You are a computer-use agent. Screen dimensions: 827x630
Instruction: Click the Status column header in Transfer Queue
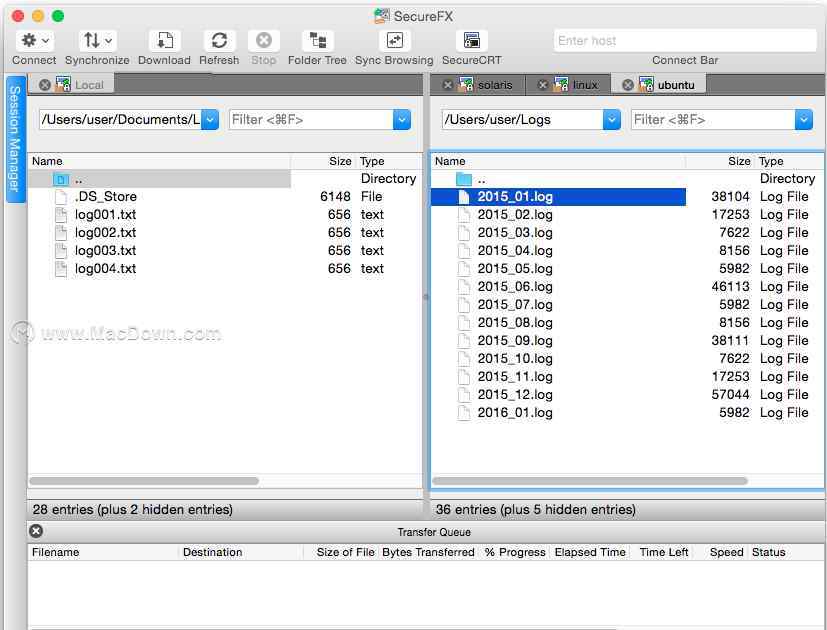point(786,552)
